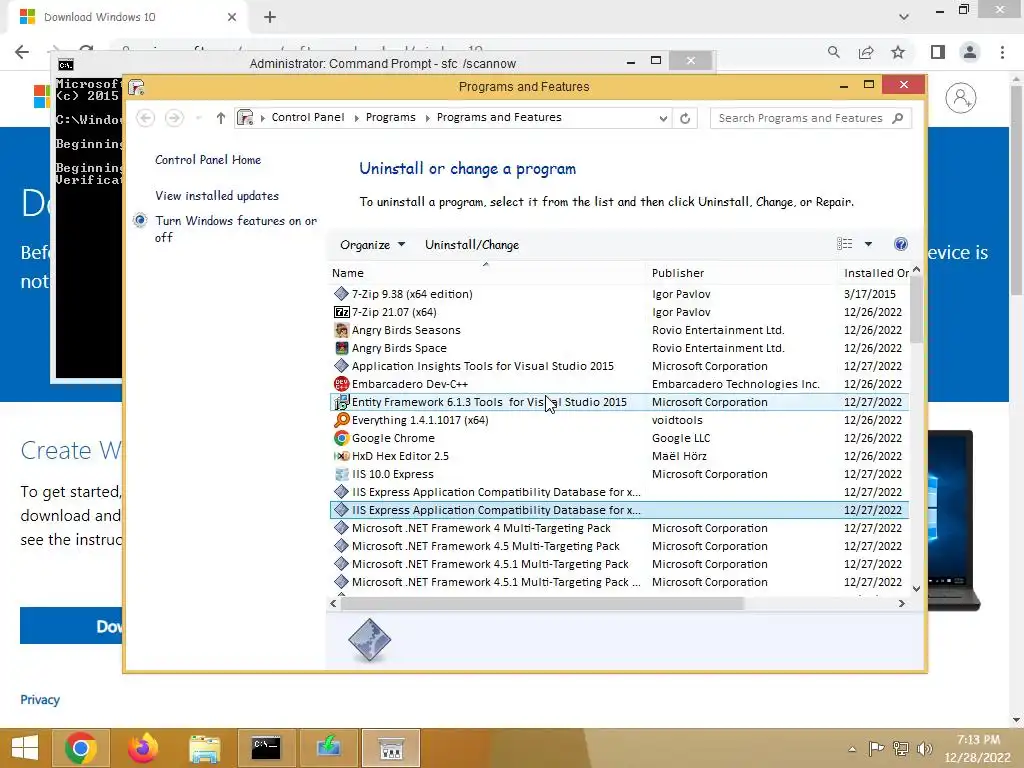This screenshot has width=1024, height=768.
Task: Click Control Panel breadcrumb item
Action: (308, 118)
